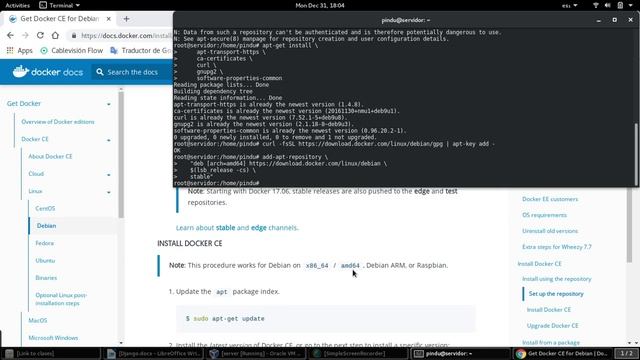The width and height of the screenshot is (640, 360).
Task: Collapse the Linux sidebar section
Action: pos(109,192)
